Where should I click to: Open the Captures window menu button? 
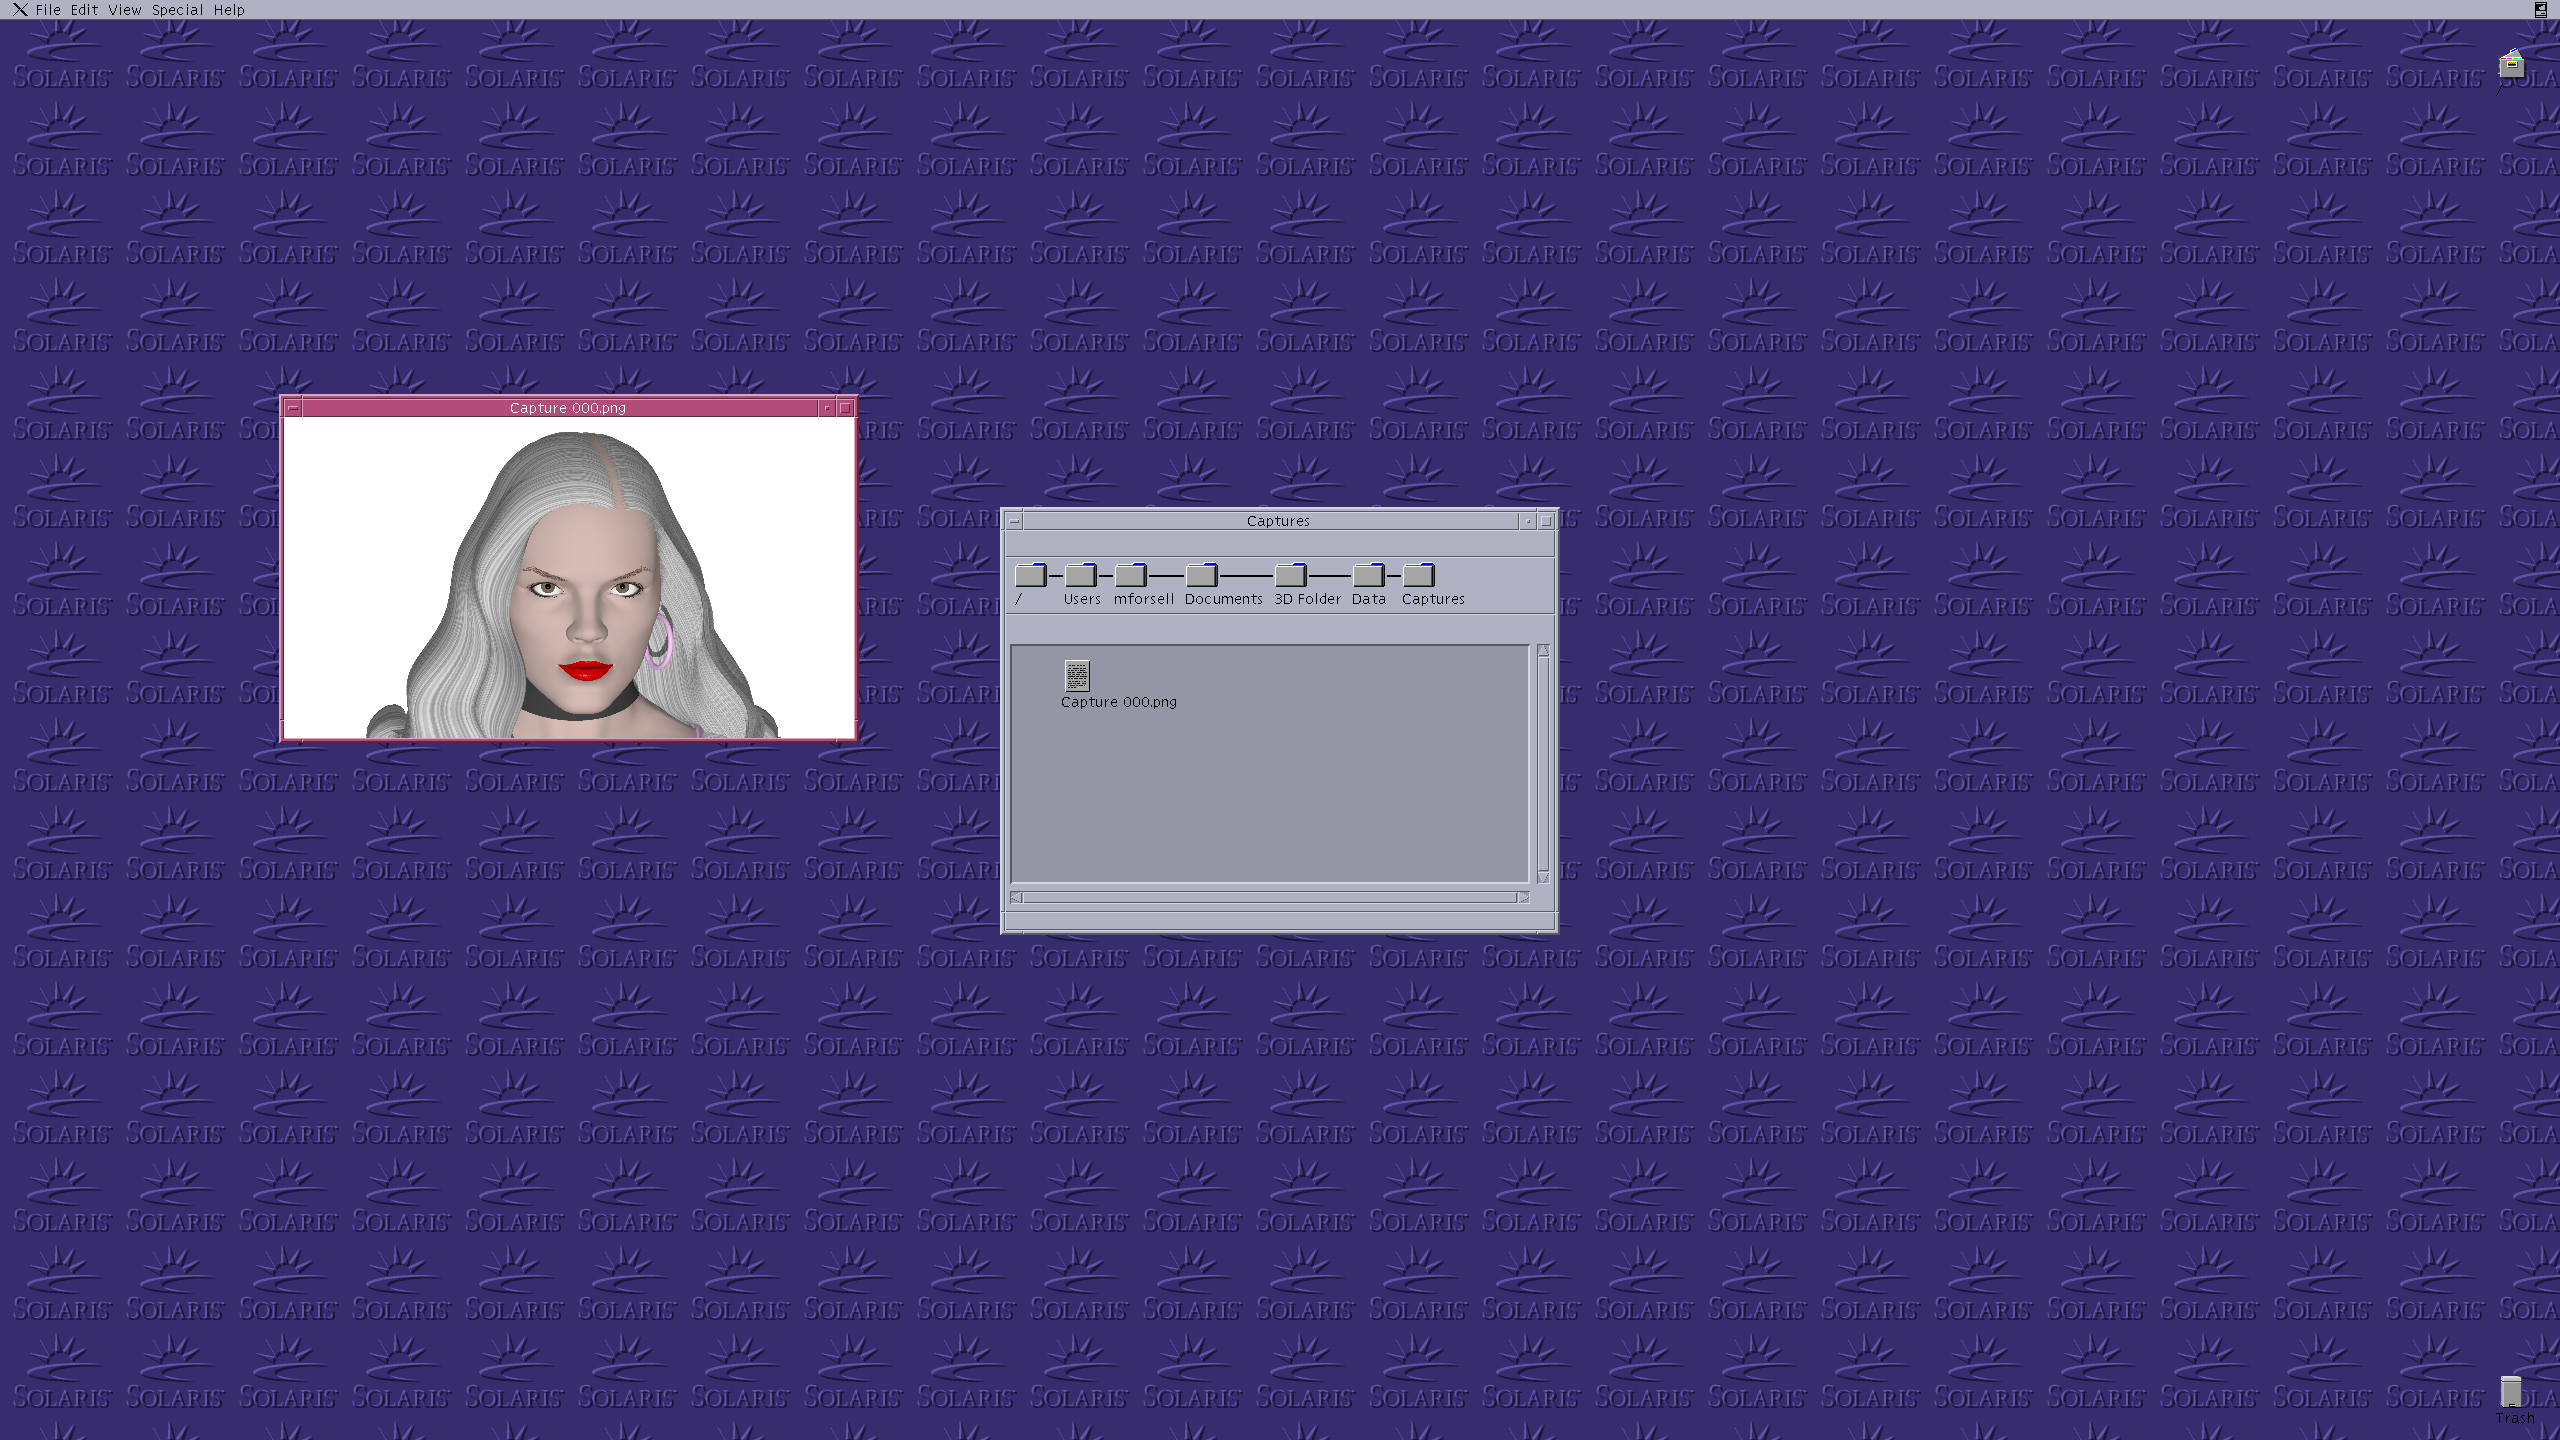[x=1014, y=521]
